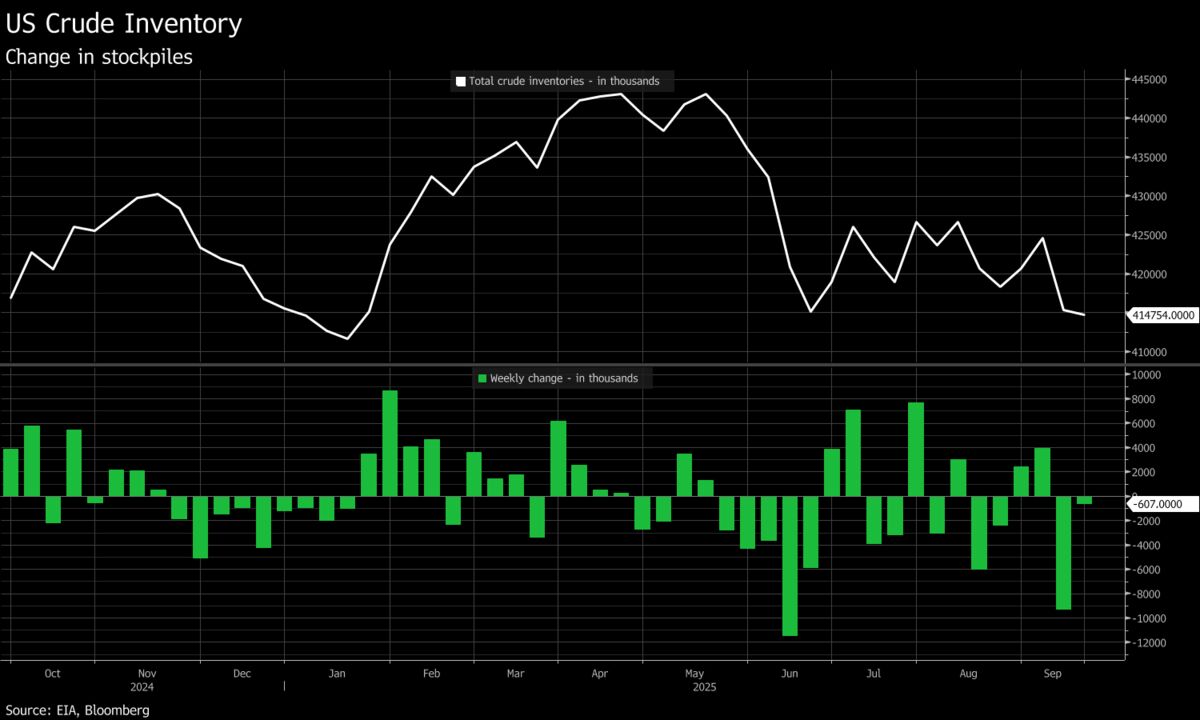1200x720 pixels.
Task: Click the largest negative green bar in June
Action: [x=790, y=565]
